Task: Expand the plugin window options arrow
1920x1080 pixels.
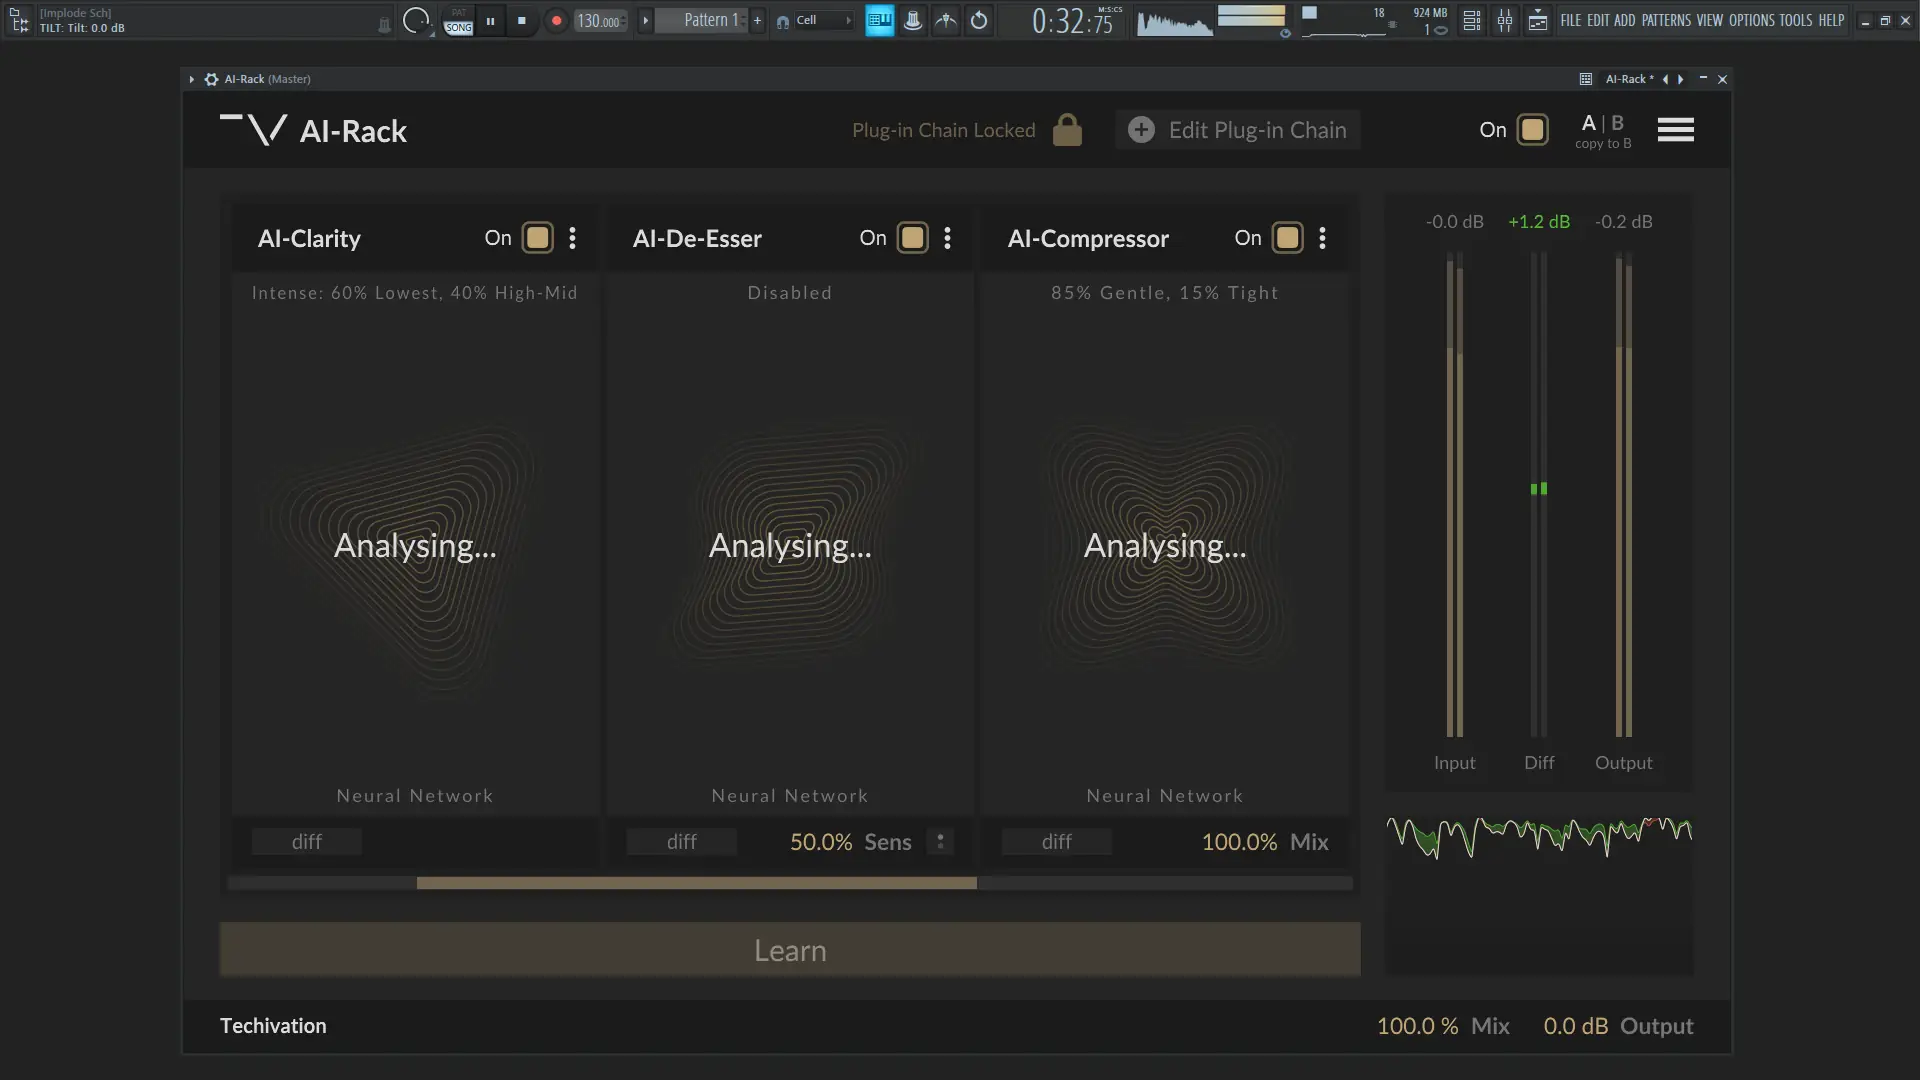Action: 191,79
